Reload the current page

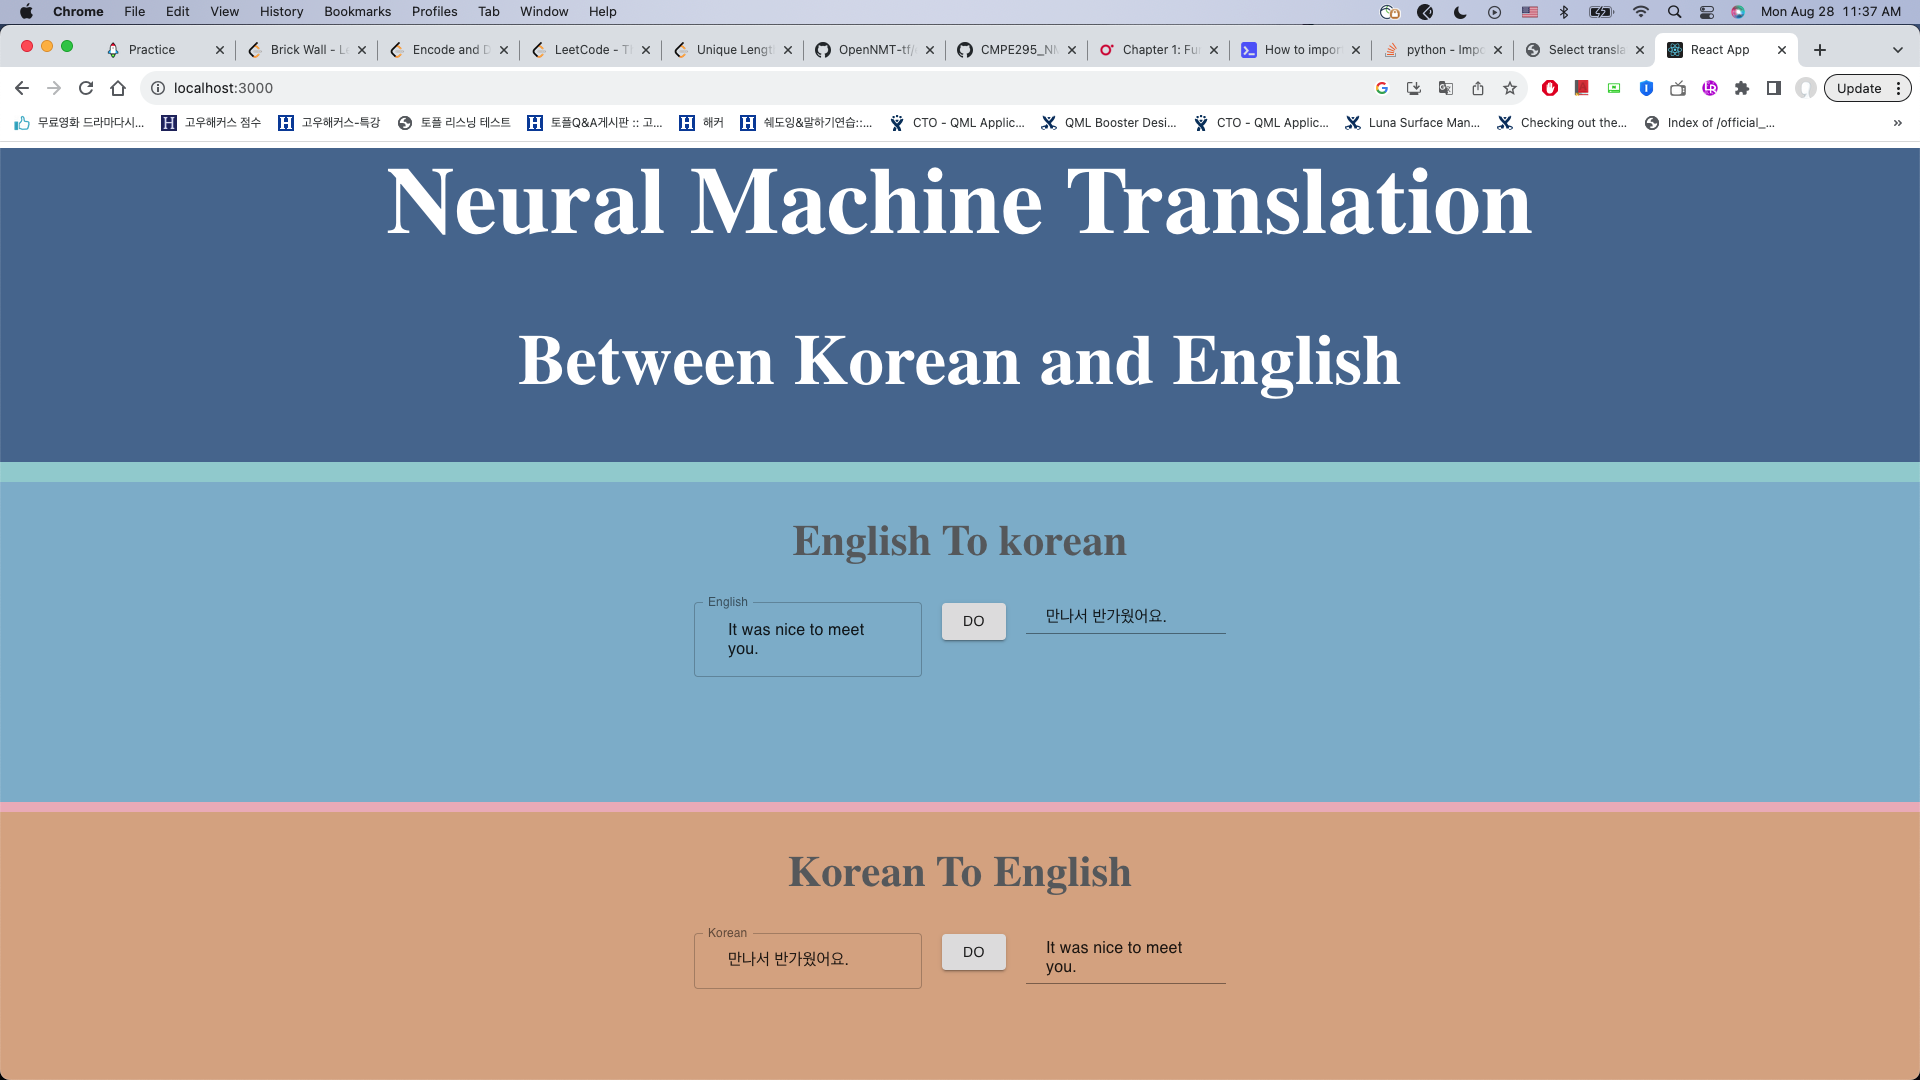(x=86, y=88)
